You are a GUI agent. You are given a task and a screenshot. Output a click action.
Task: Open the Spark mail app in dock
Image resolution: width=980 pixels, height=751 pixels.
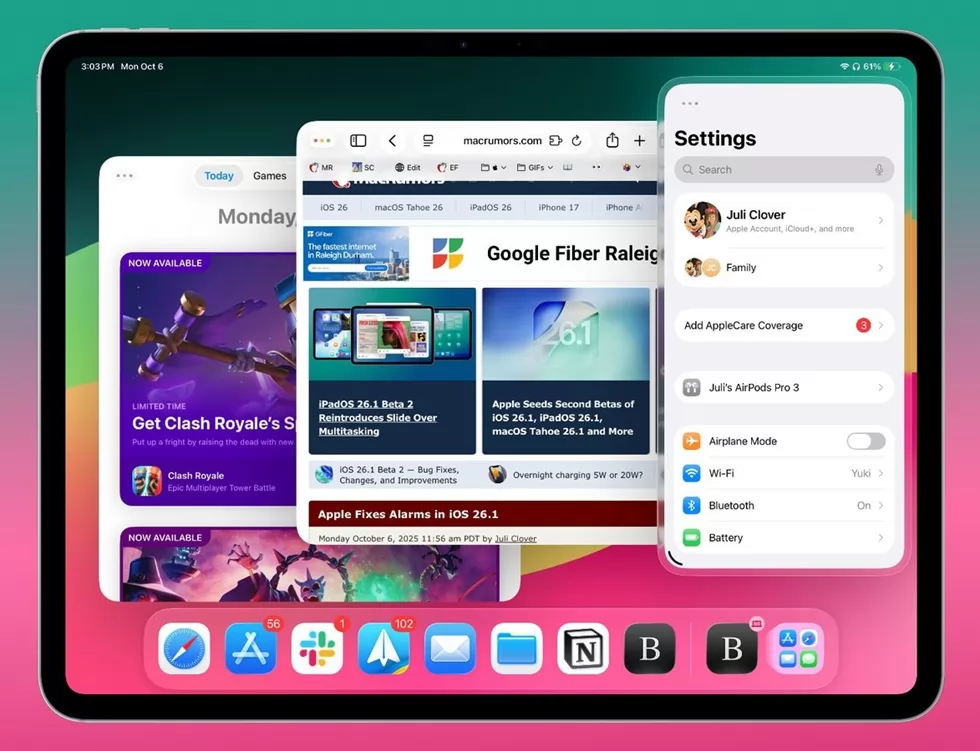[384, 648]
